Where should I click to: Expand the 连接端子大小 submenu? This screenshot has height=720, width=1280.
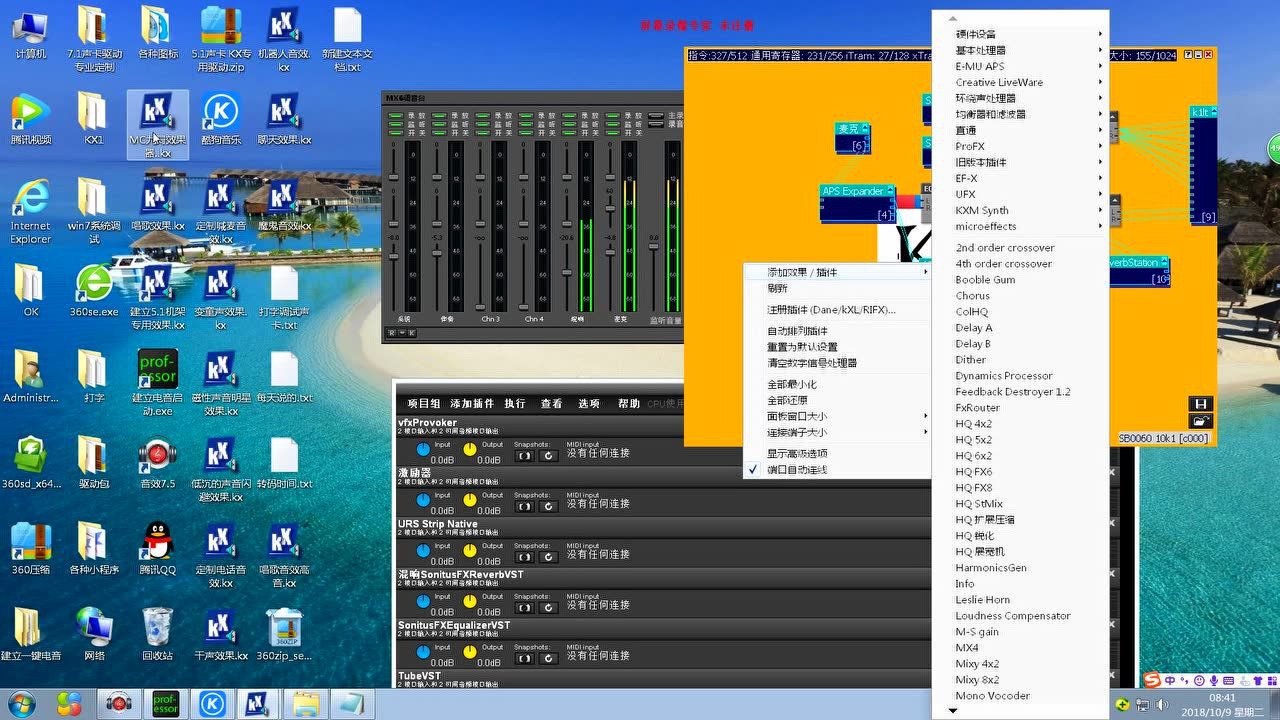pyautogui.click(x=838, y=433)
